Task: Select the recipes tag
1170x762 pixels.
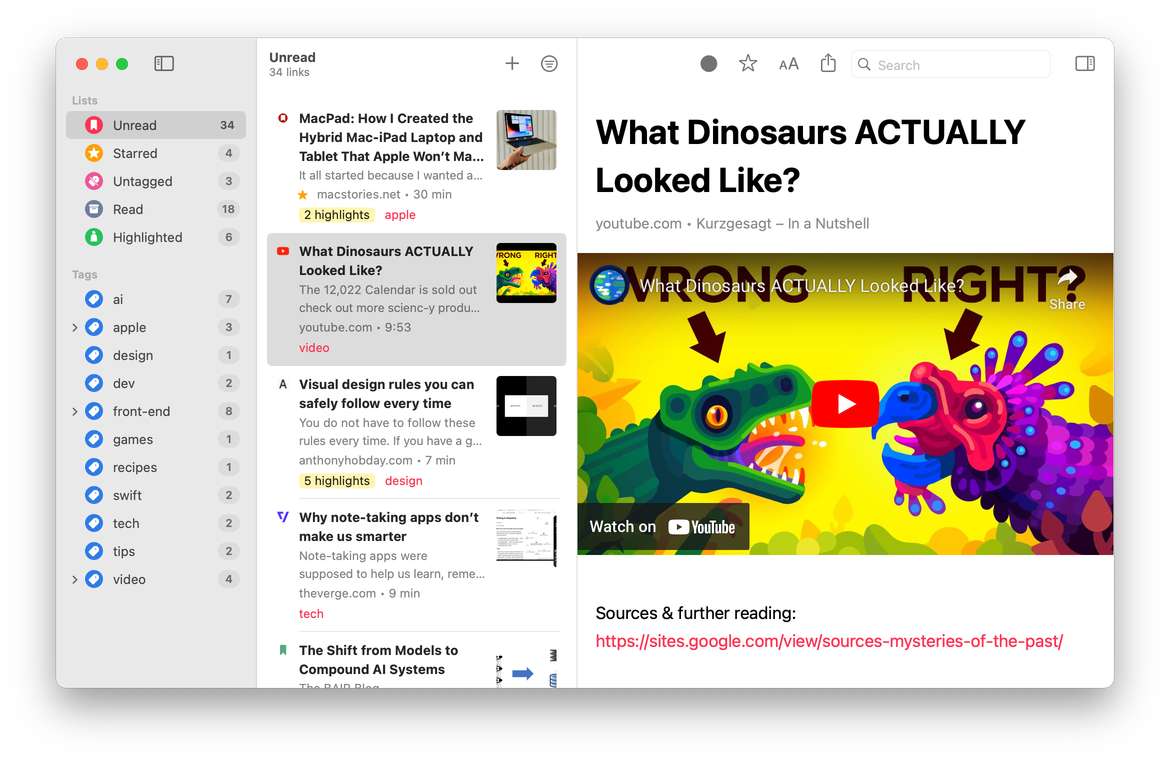Action: pyautogui.click(x=156, y=467)
